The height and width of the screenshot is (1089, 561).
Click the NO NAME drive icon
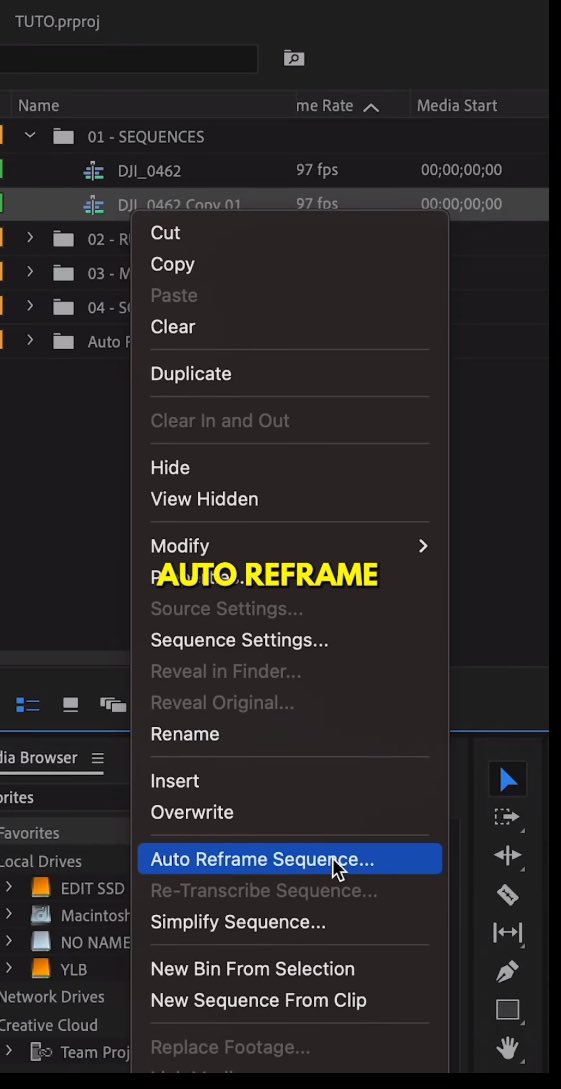pos(41,942)
